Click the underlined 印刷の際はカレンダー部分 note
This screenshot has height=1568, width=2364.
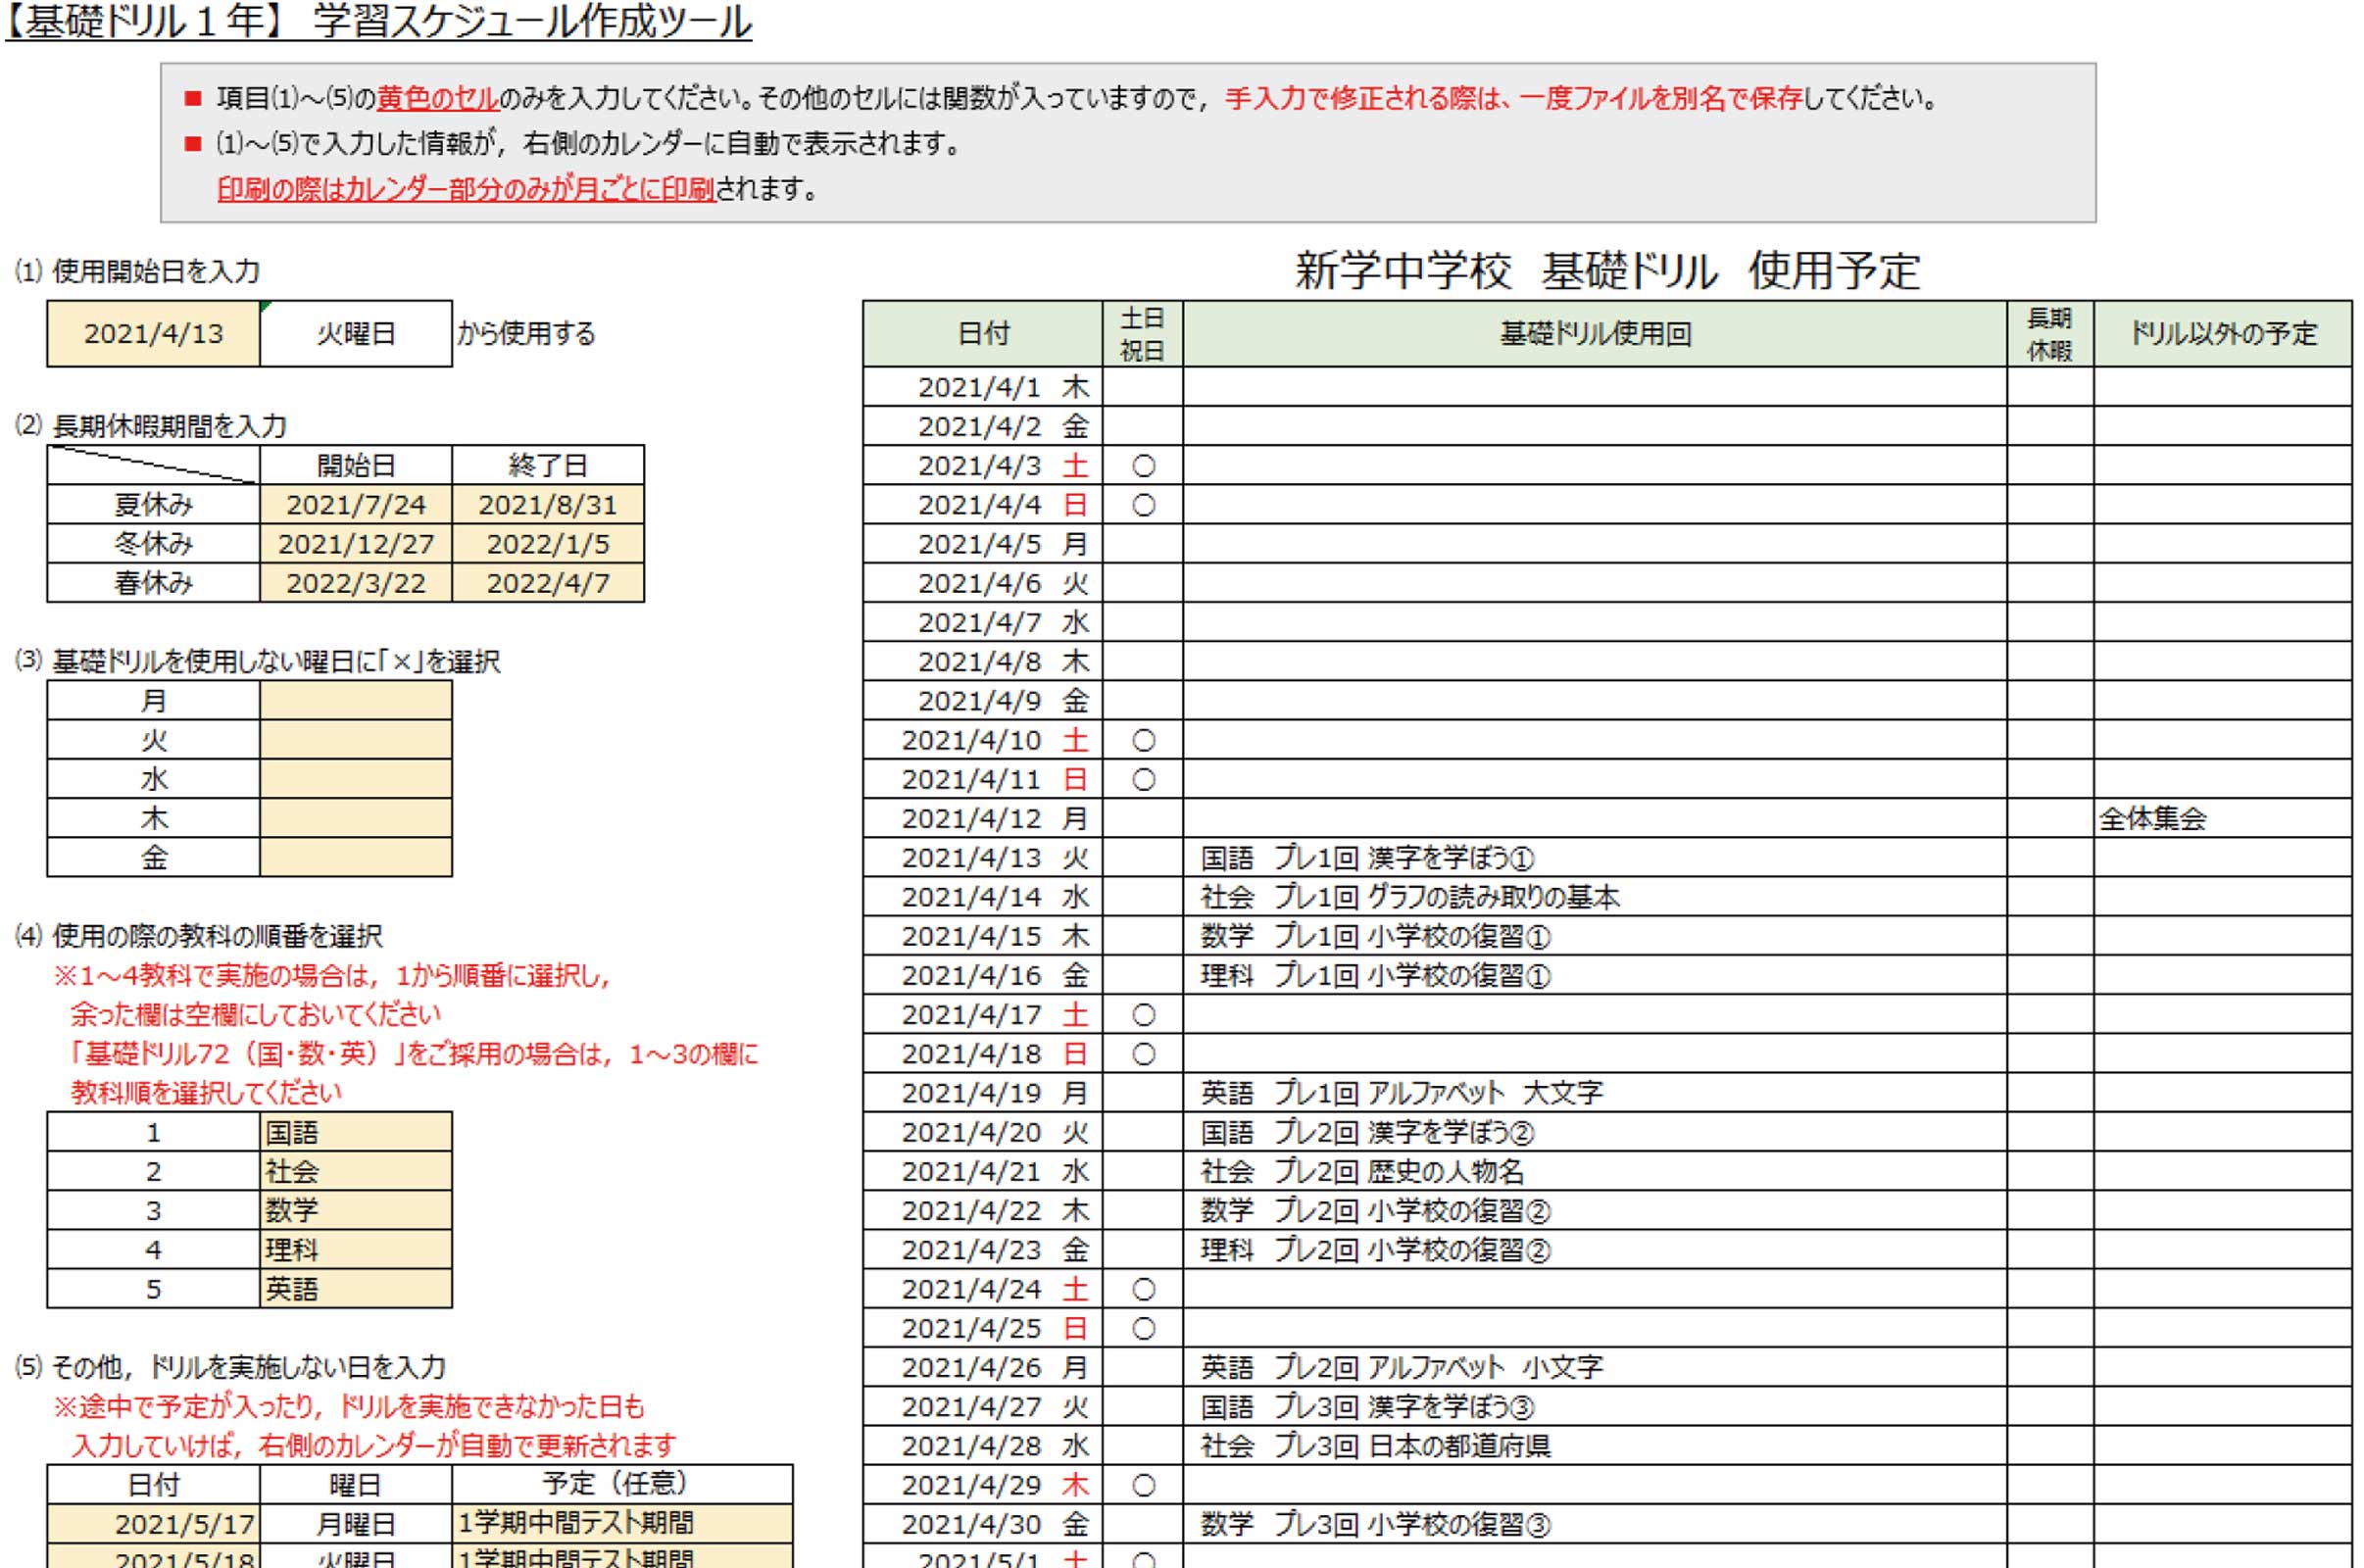click(x=466, y=188)
